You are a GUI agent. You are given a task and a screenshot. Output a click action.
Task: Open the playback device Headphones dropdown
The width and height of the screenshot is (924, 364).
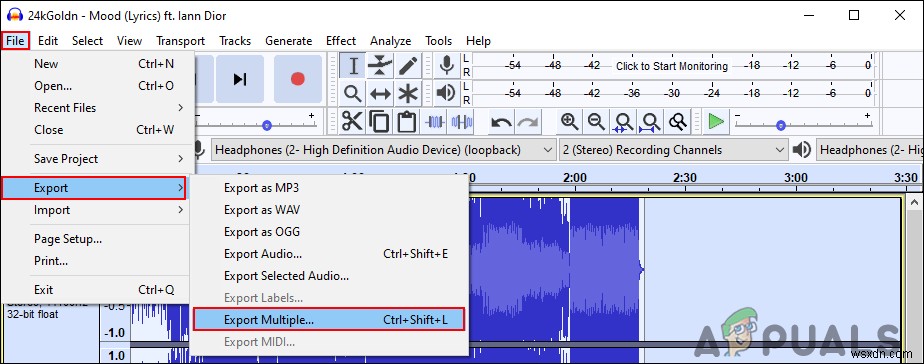pyautogui.click(x=870, y=150)
